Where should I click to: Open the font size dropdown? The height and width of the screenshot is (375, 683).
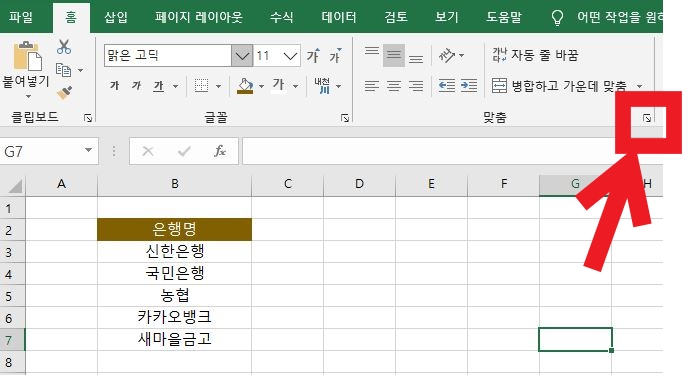pyautogui.click(x=290, y=56)
